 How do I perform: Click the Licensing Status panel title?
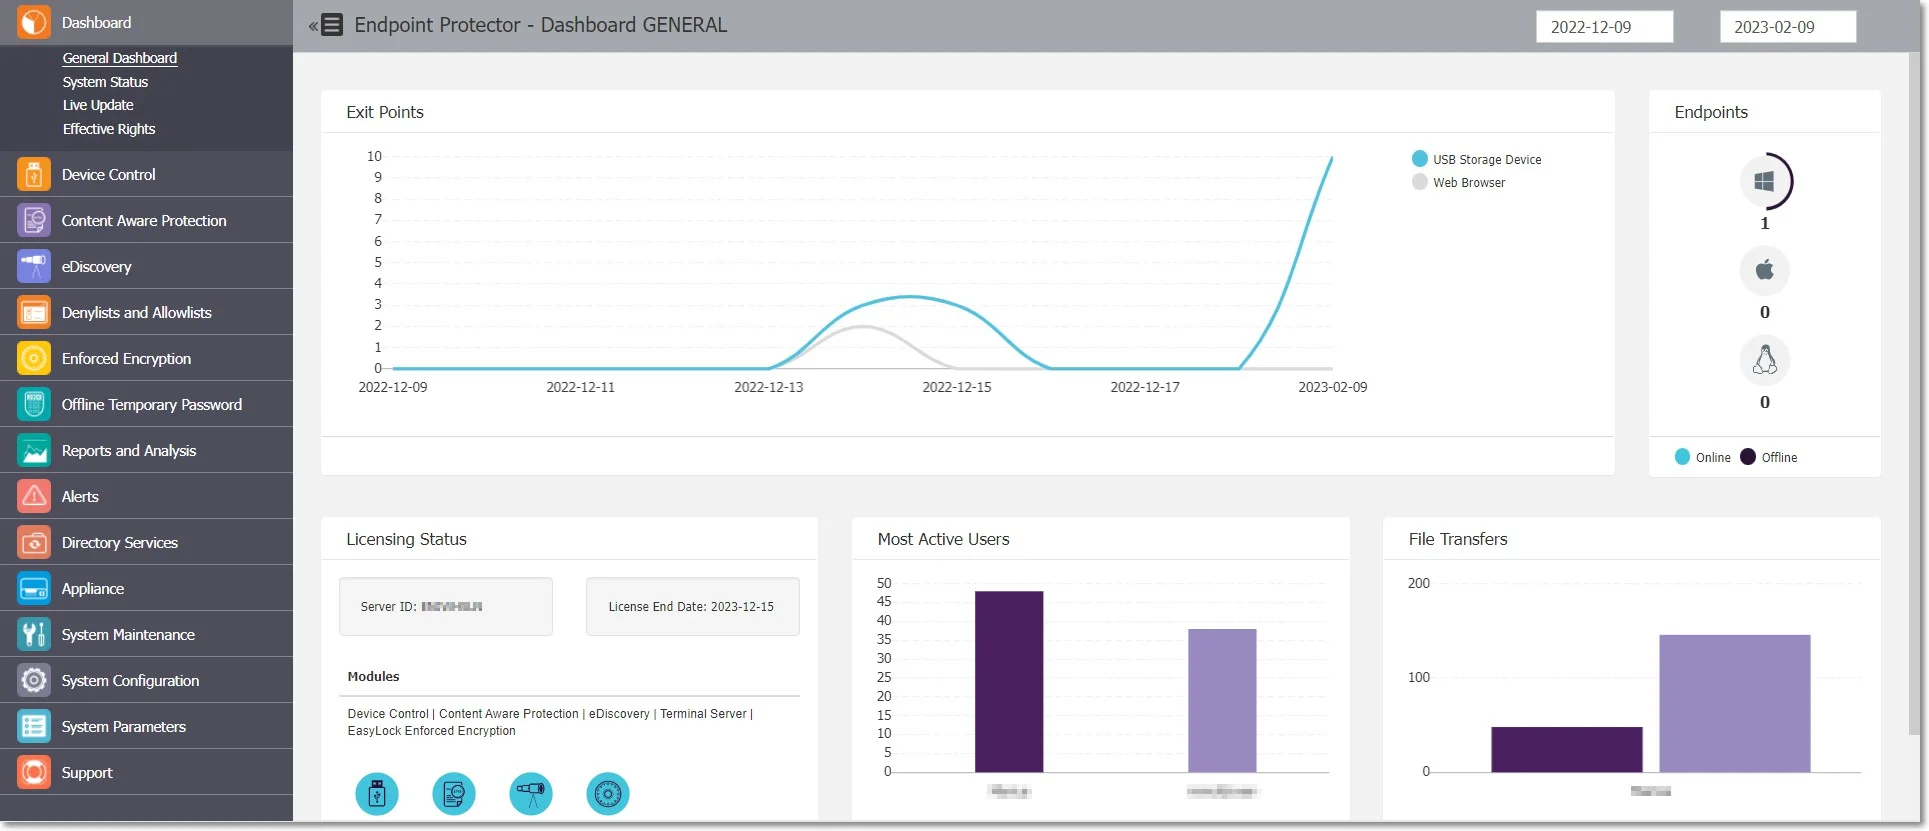click(x=406, y=539)
